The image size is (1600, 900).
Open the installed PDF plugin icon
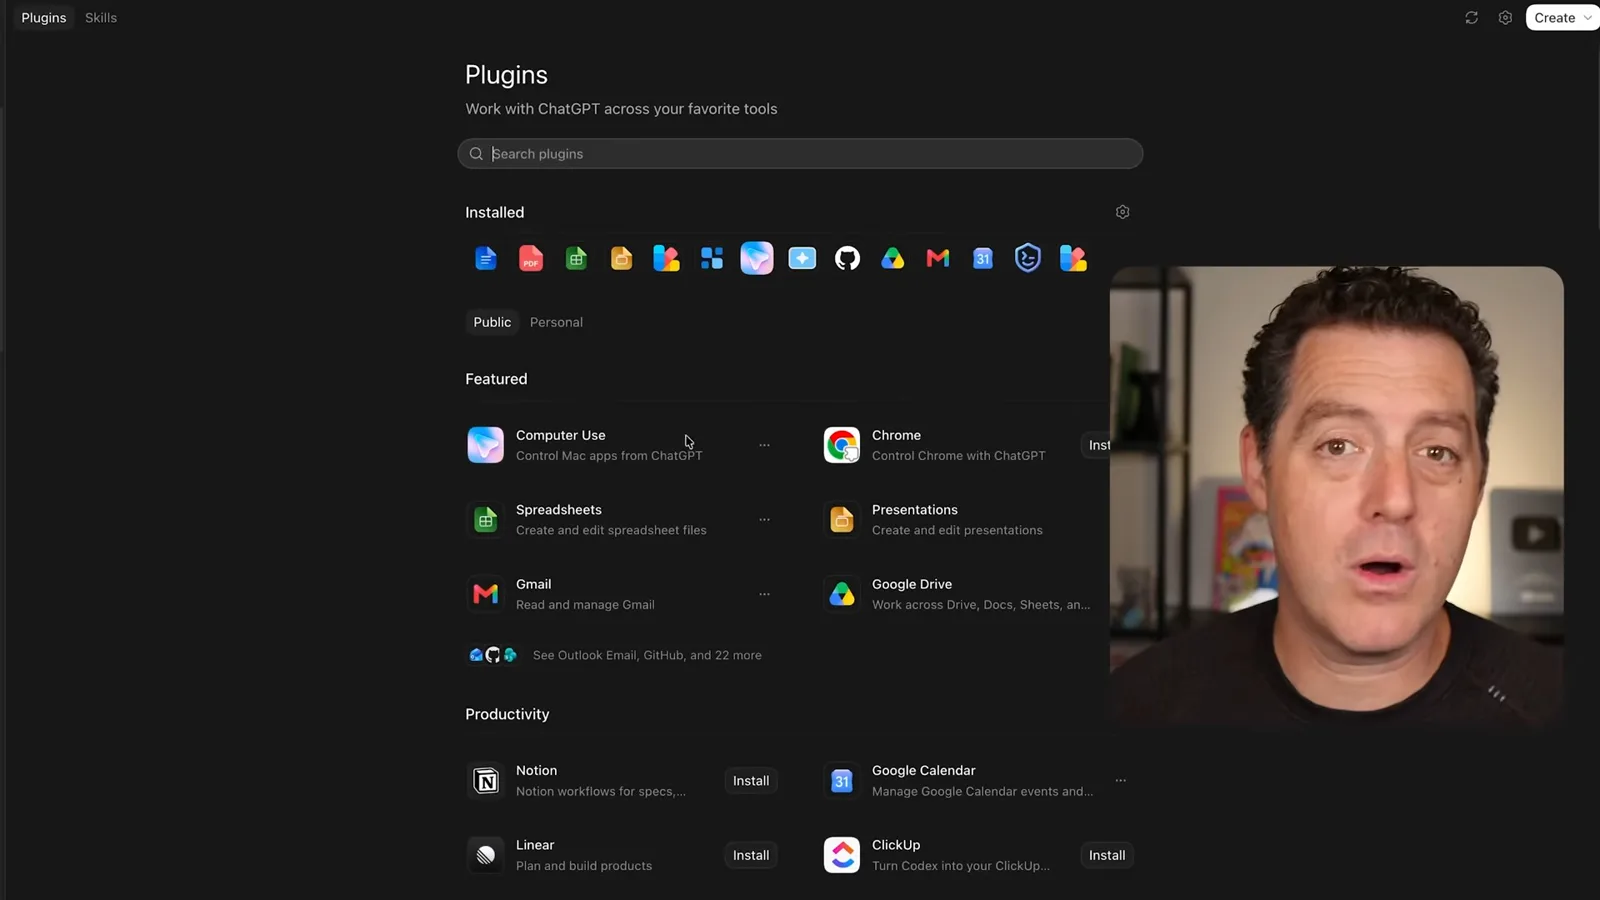click(531, 259)
